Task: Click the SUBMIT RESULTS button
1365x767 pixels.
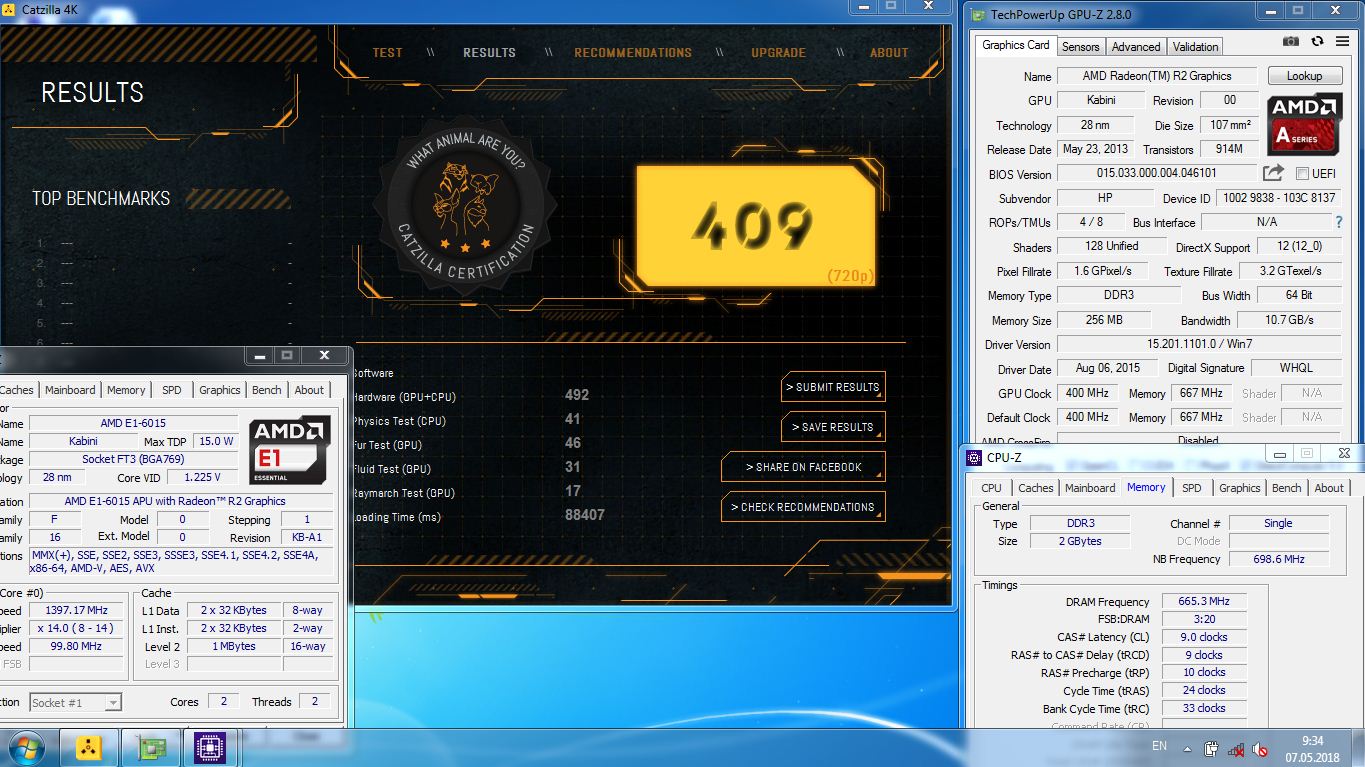Action: (833, 387)
